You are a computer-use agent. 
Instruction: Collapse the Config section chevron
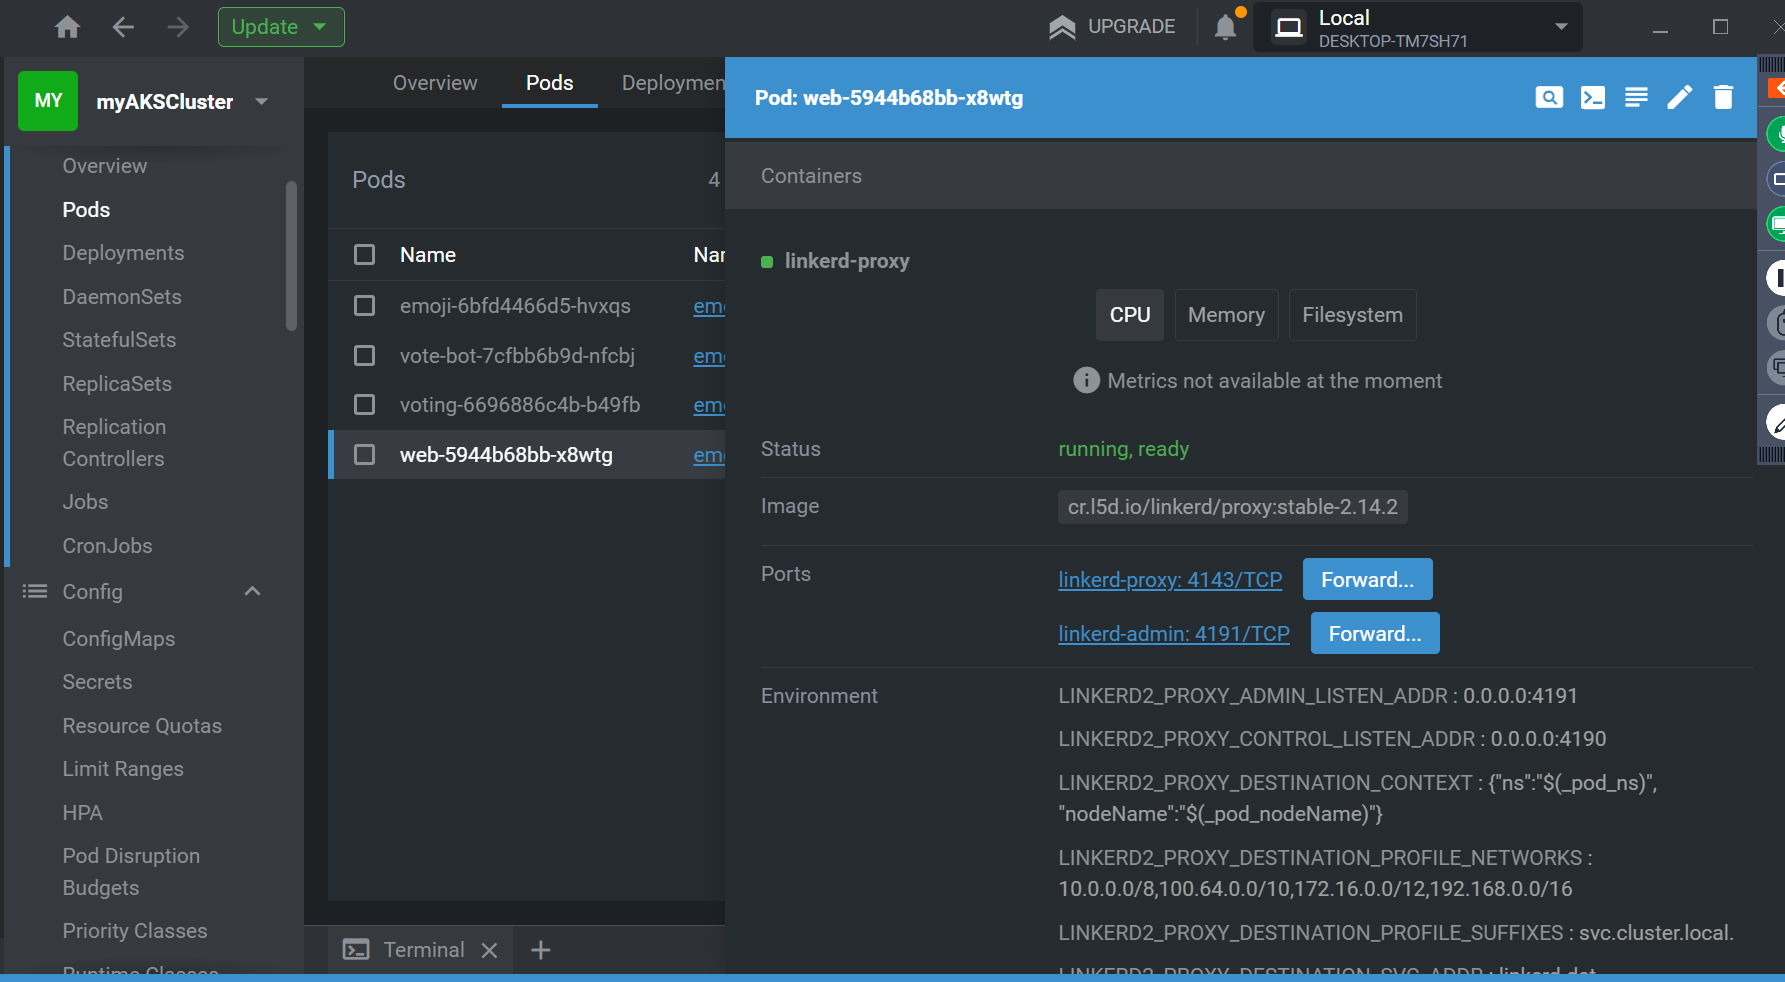click(x=253, y=591)
